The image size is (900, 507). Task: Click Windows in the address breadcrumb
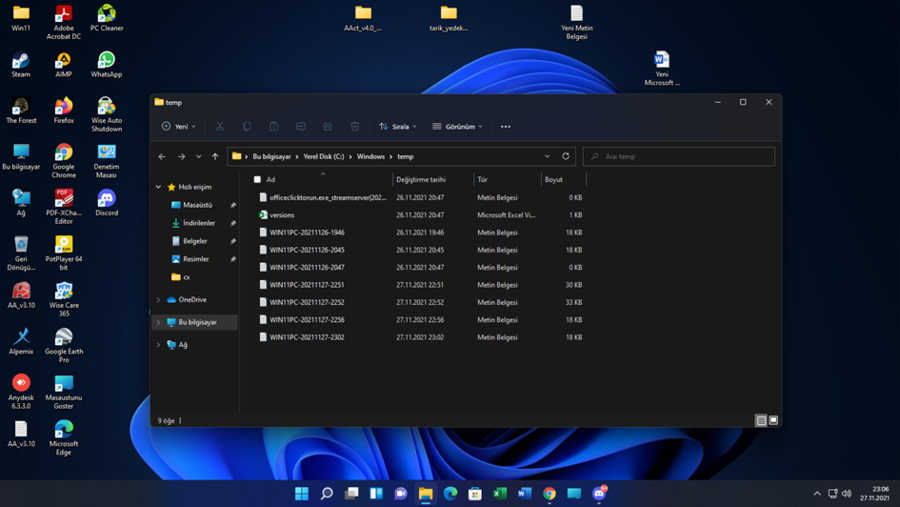[370, 157]
